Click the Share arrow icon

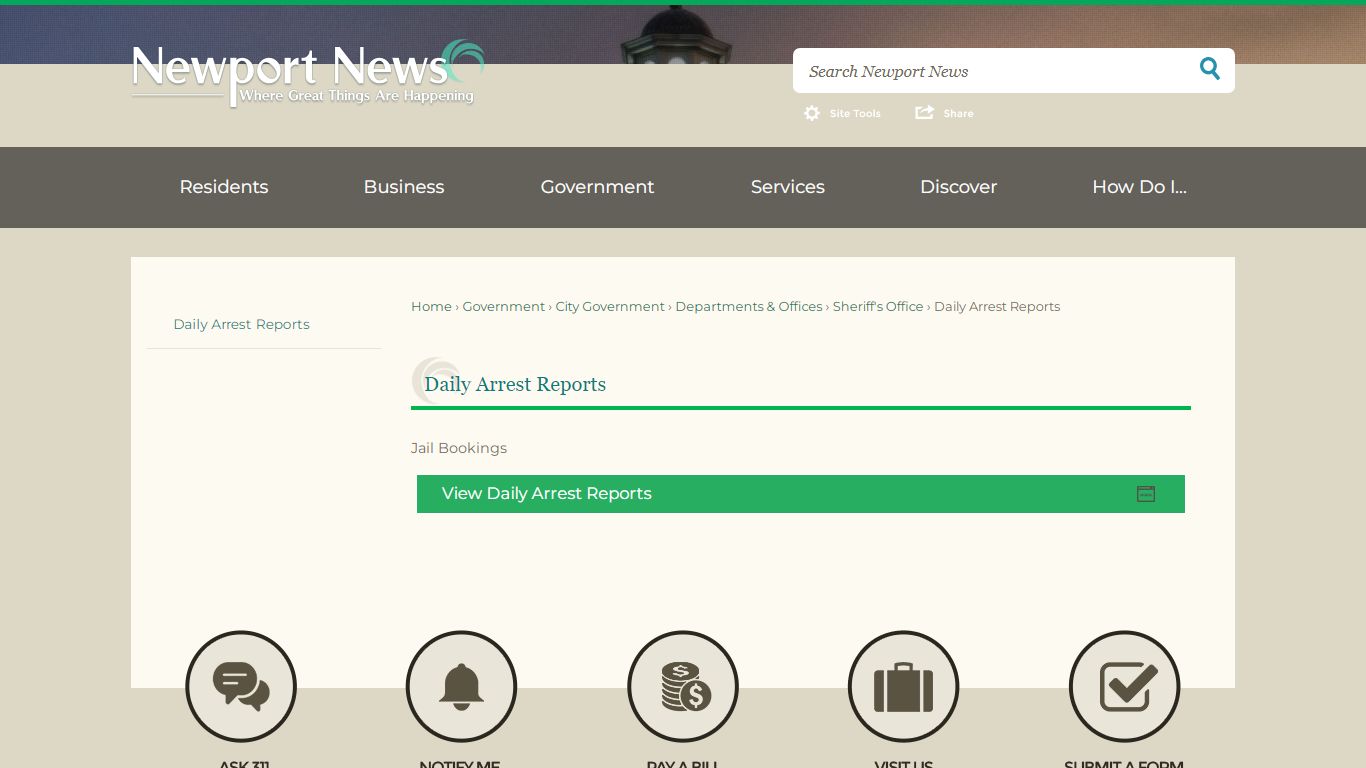[x=925, y=112]
